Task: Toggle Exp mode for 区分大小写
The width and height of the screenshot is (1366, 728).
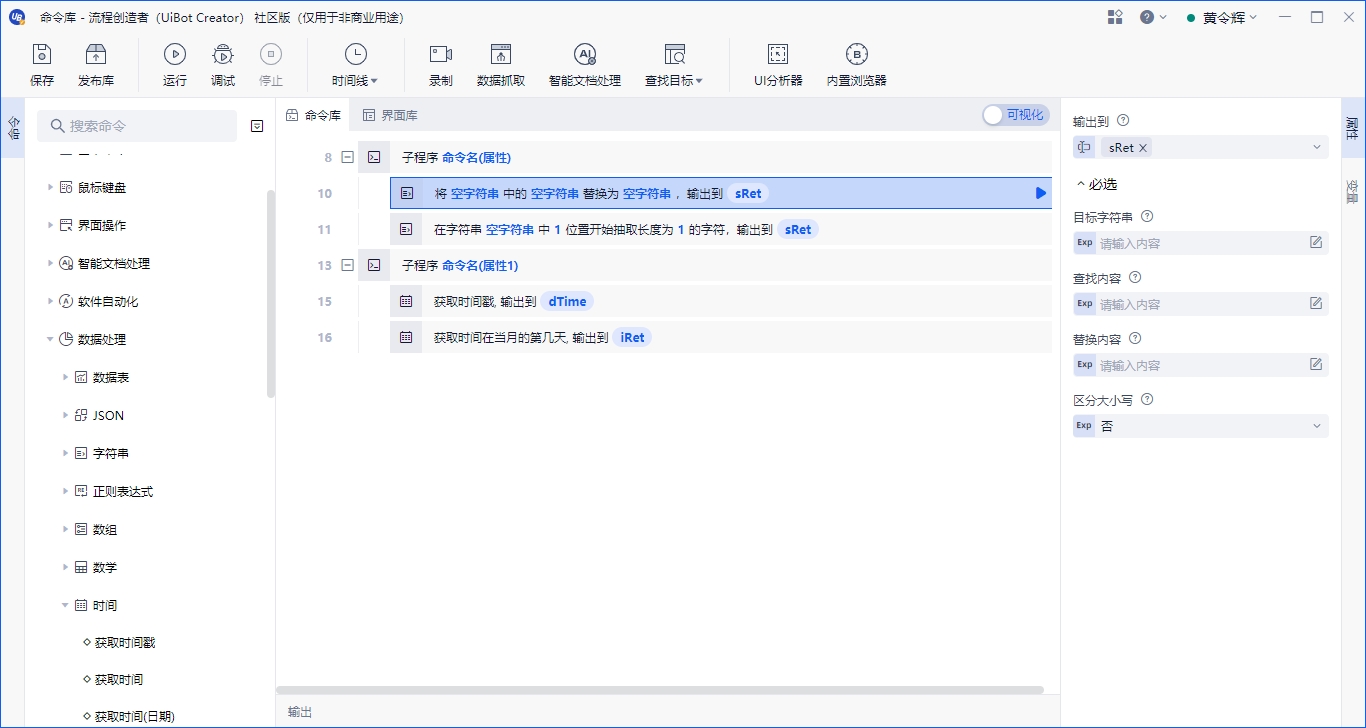Action: tap(1085, 425)
